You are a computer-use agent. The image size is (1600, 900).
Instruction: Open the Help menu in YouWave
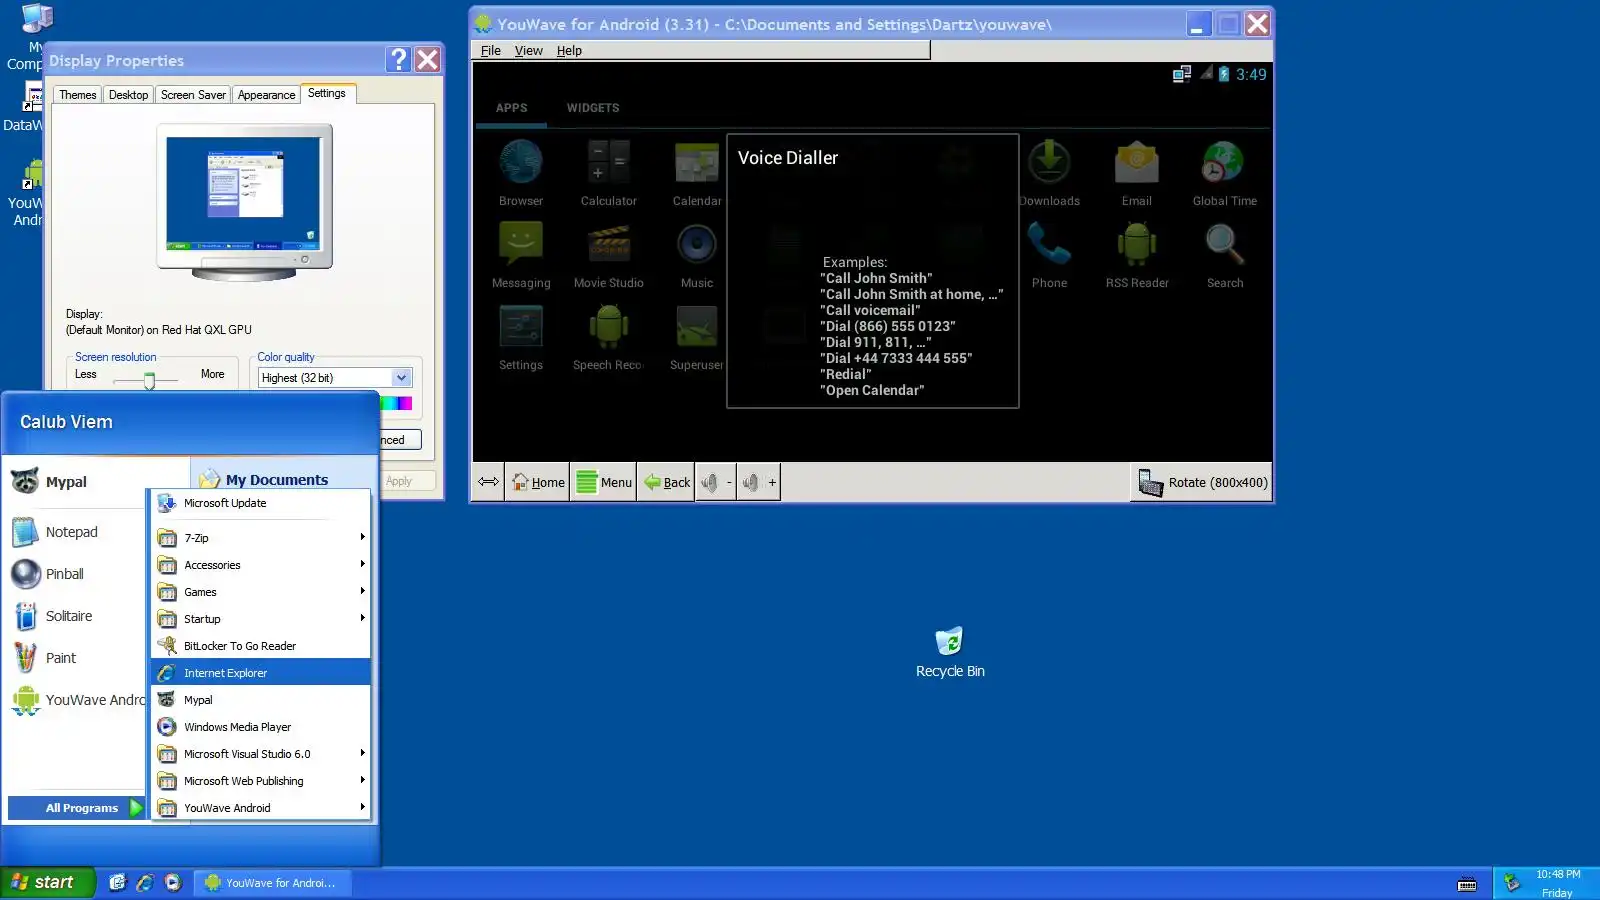tap(569, 51)
